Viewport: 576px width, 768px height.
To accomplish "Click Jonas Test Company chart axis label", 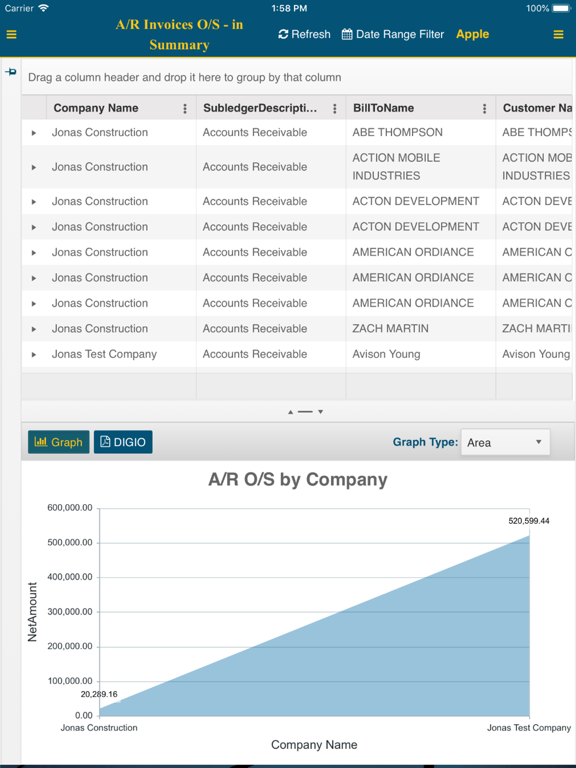I will pyautogui.click(x=529, y=728).
